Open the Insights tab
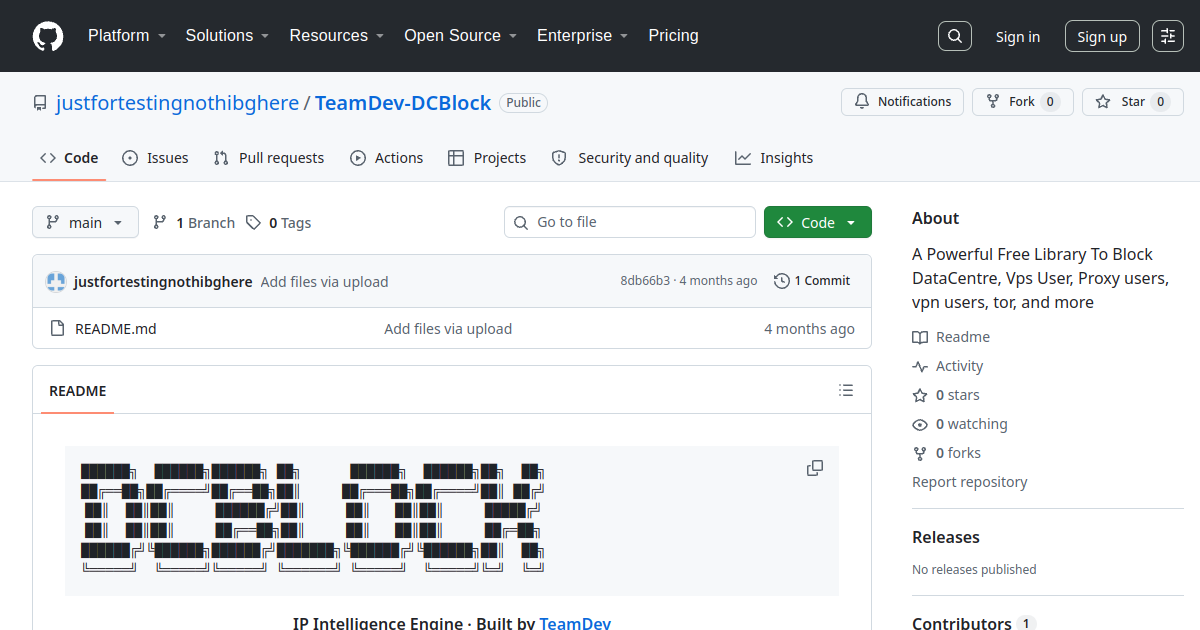Viewport: 1200px width, 630px height. coord(774,158)
